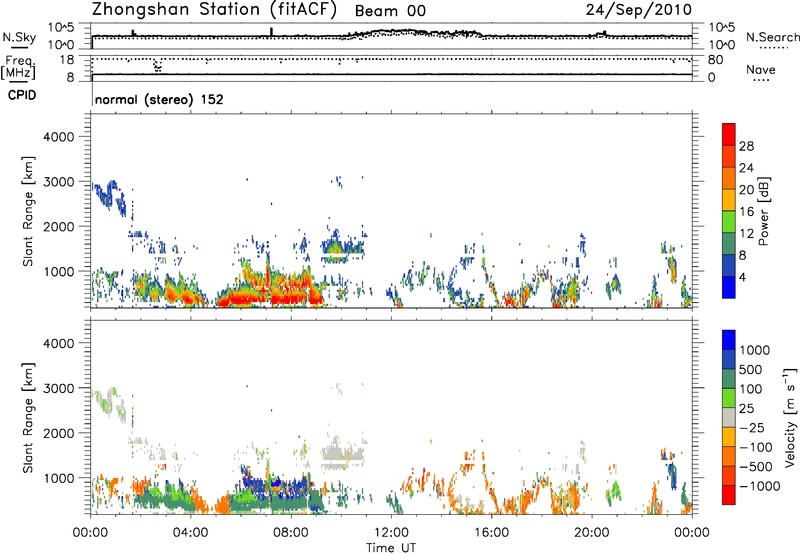Click the '500' label on Velocity colorbar
This screenshot has width=800, height=554.
pyautogui.click(x=751, y=370)
